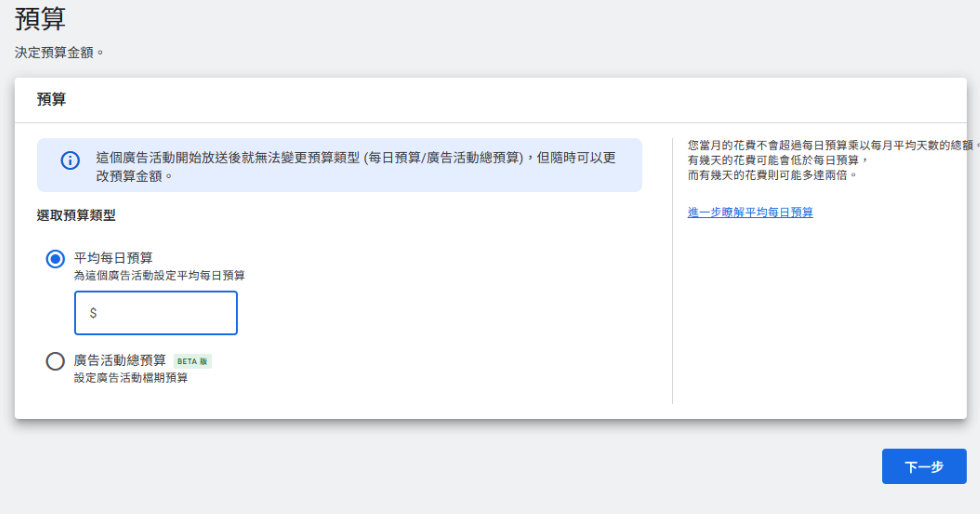Screen dimensions: 980x514
Task: Click the help text about monthly spending limit
Action: coord(830,145)
